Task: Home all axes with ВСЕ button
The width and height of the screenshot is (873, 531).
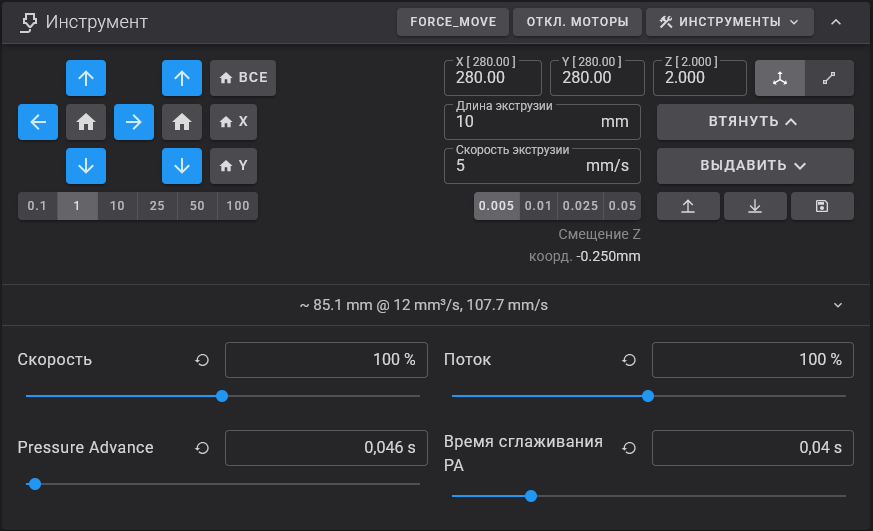Action: [x=243, y=78]
